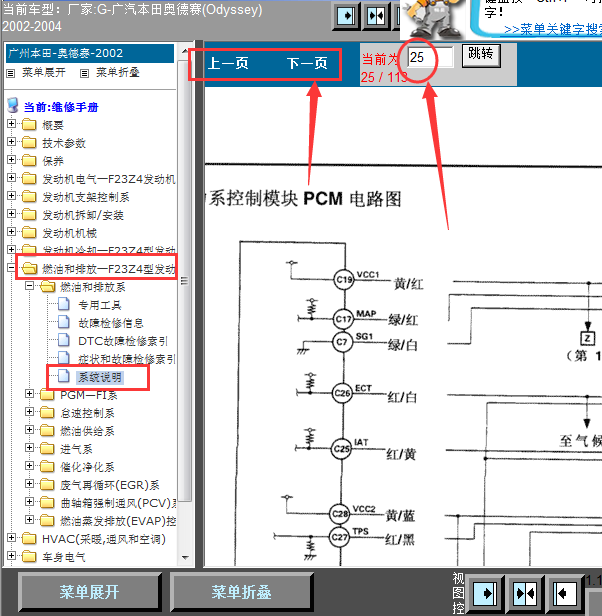Viewport: 602px width, 616px height.
Task: Expand the HVAC(采暖,通风和空调) node
Action: (11, 537)
